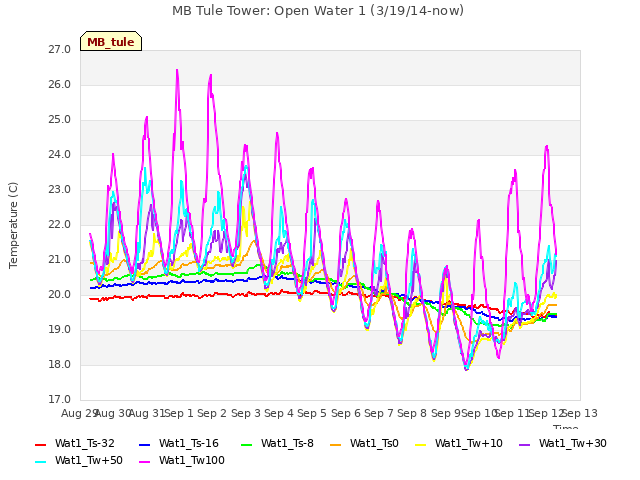Click the 21.0 y-axis tick label
This screenshot has height=480, width=640.
pos(60,260)
